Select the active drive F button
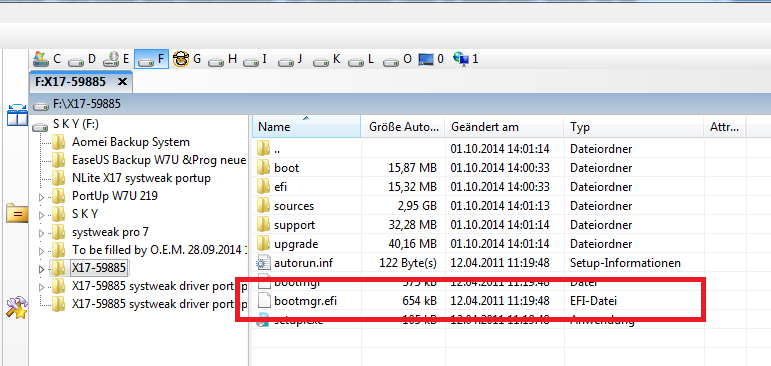This screenshot has height=366, width=771. pos(151,60)
